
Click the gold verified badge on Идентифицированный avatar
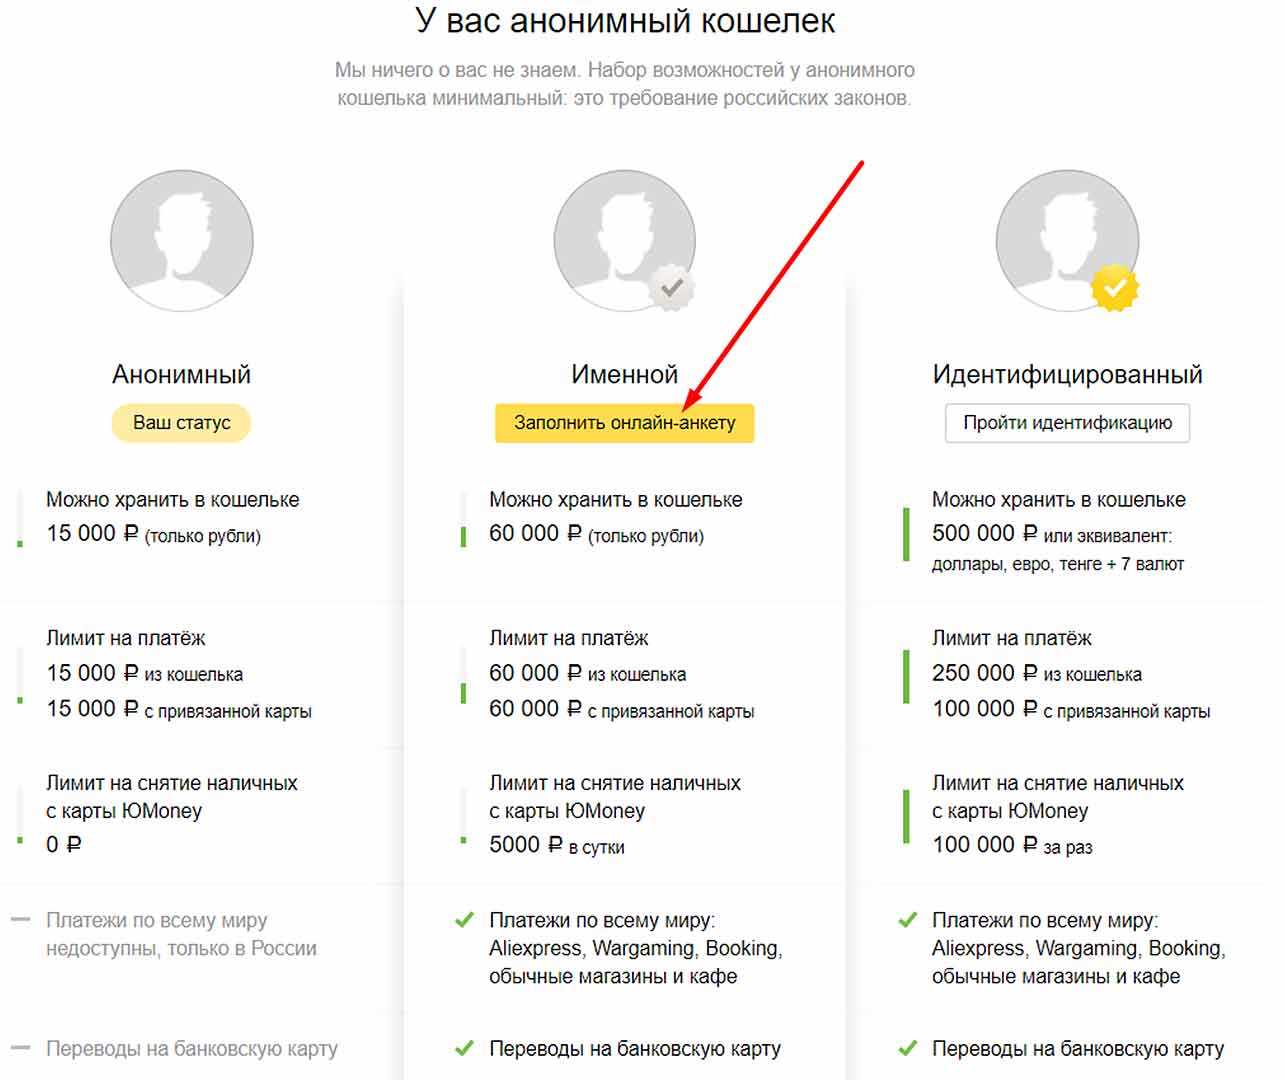click(1115, 289)
